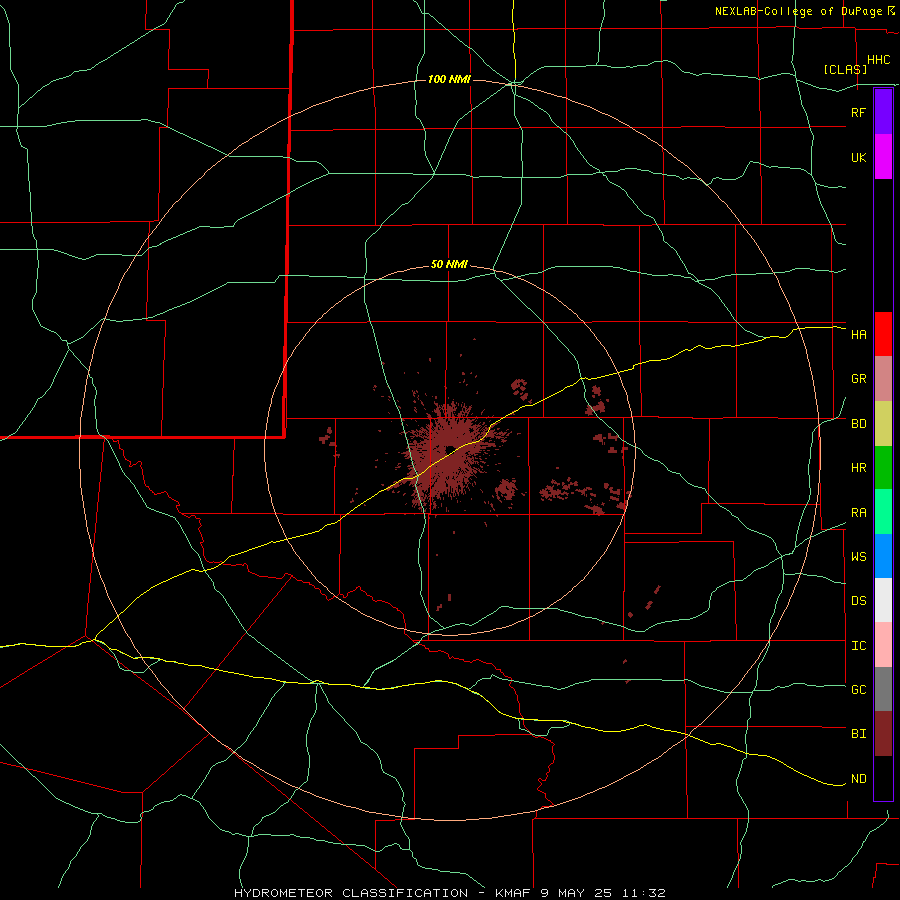The height and width of the screenshot is (900, 900).
Task: Click the purple RF color swatch
Action: click(x=883, y=112)
